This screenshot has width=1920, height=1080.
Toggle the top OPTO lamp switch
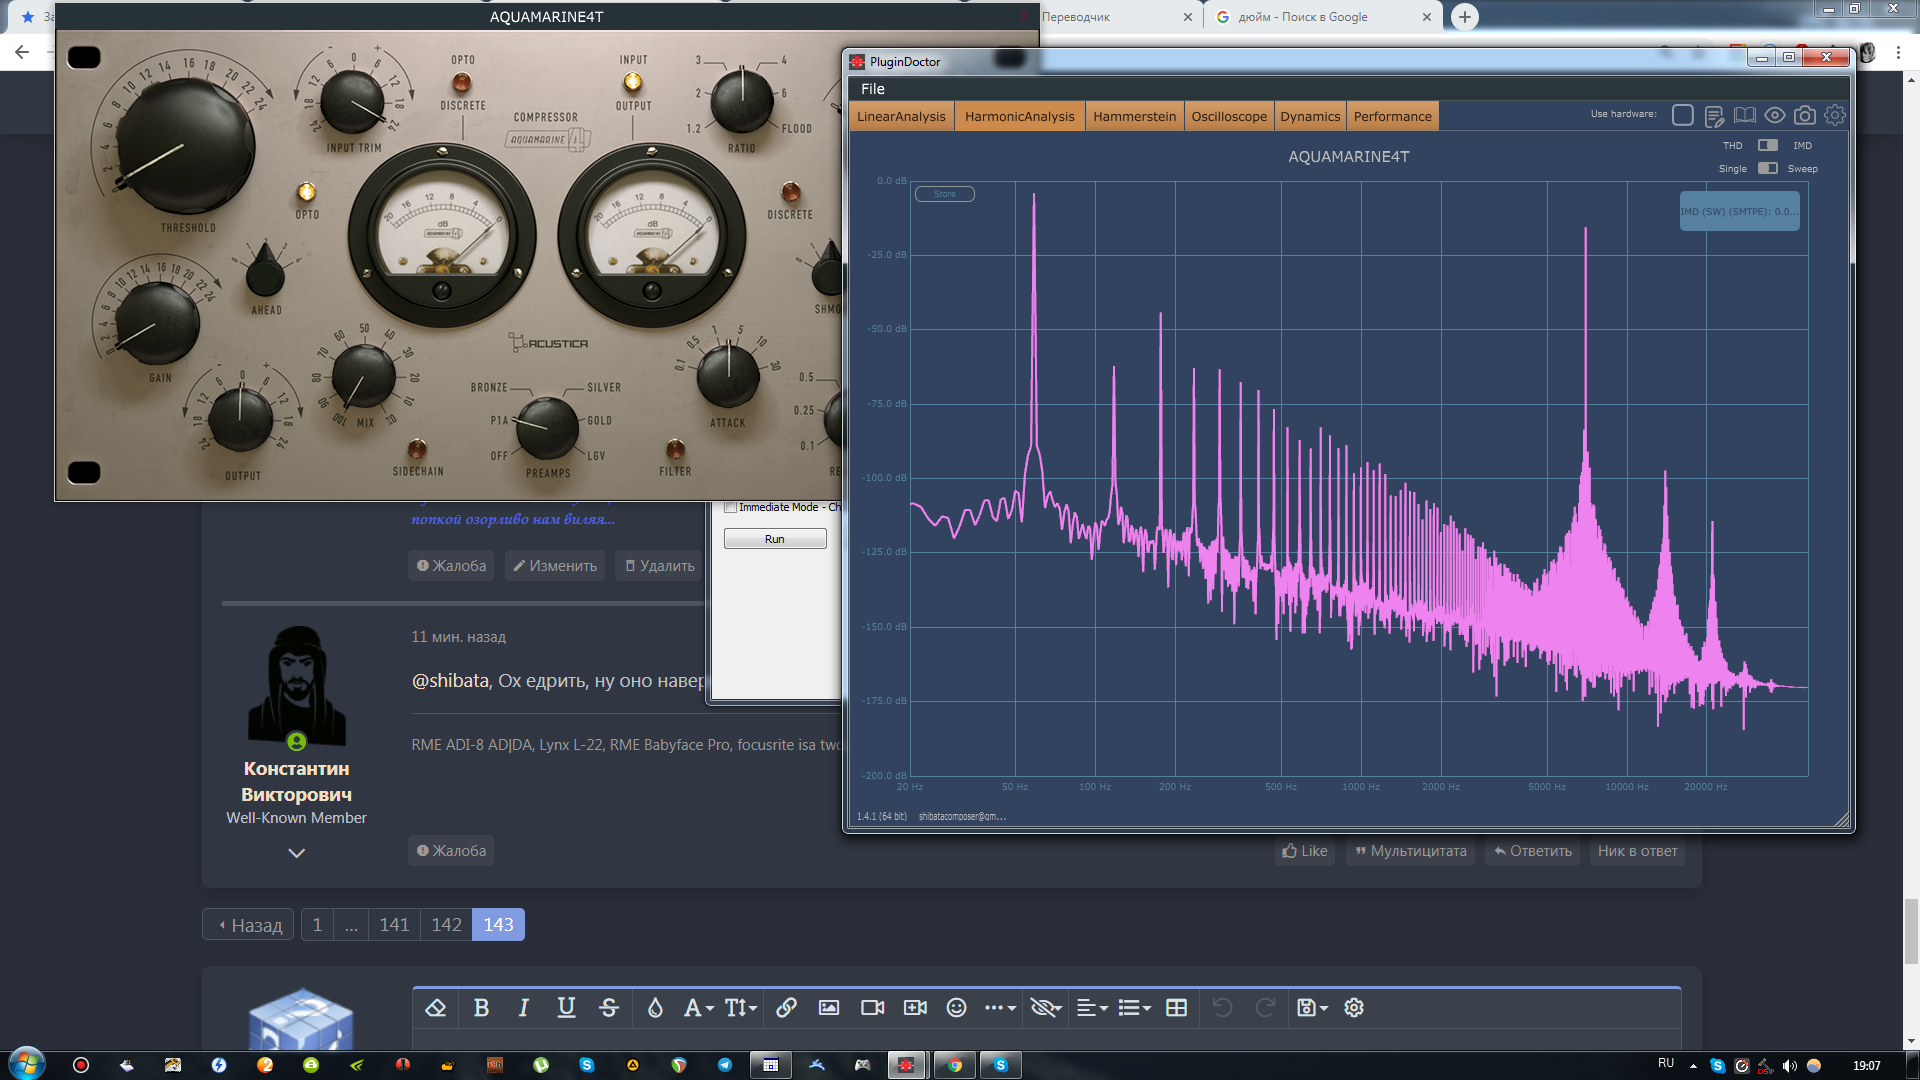tap(462, 82)
